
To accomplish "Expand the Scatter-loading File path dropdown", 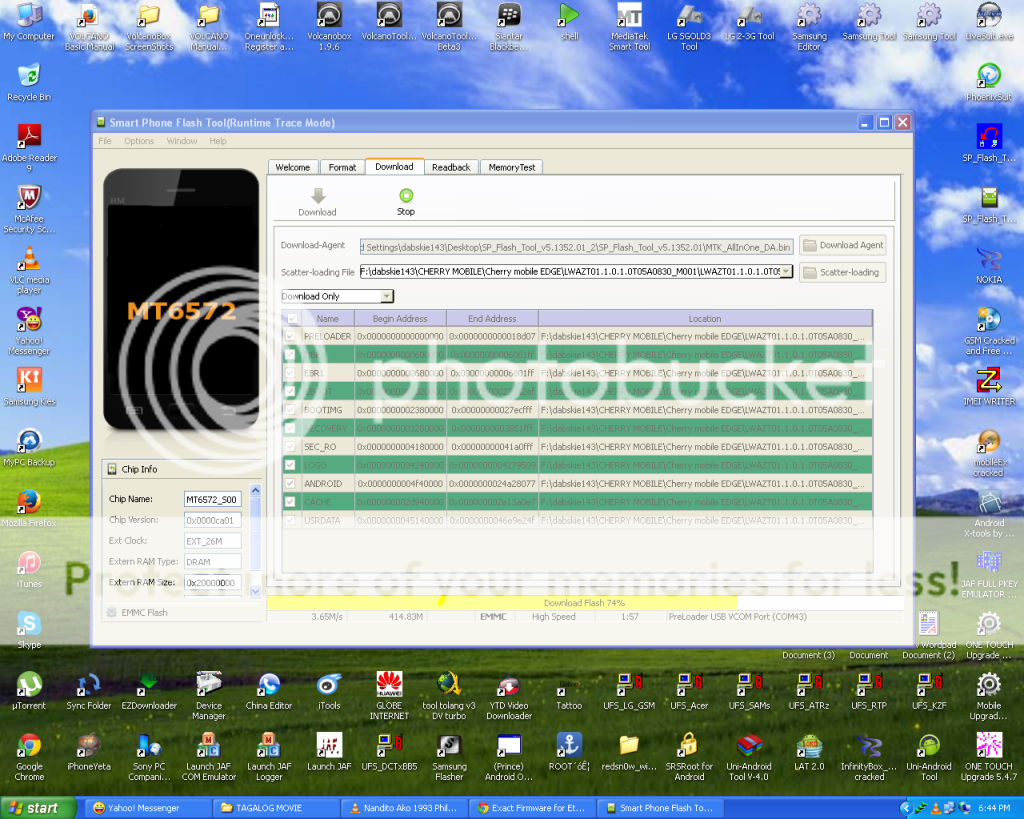I will click(786, 271).
